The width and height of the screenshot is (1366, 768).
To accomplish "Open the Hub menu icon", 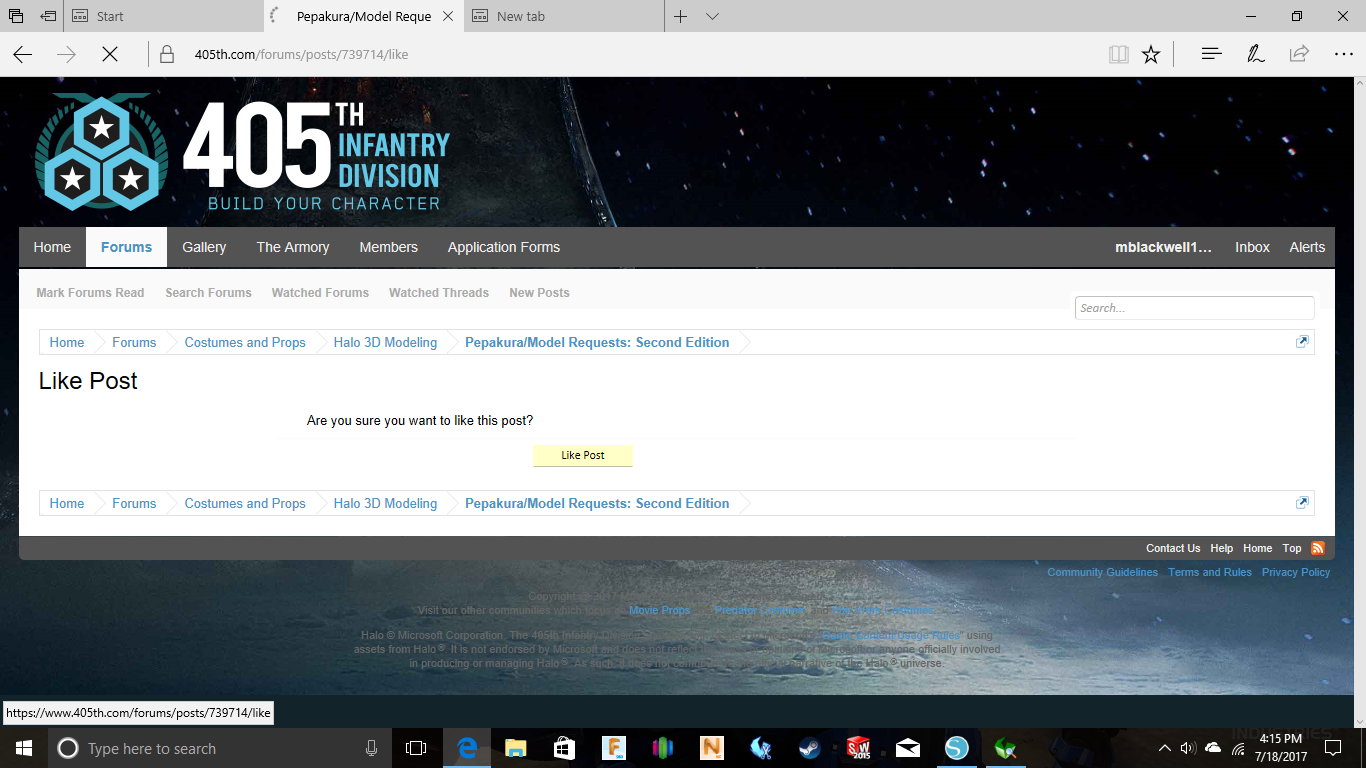I will [x=1212, y=54].
